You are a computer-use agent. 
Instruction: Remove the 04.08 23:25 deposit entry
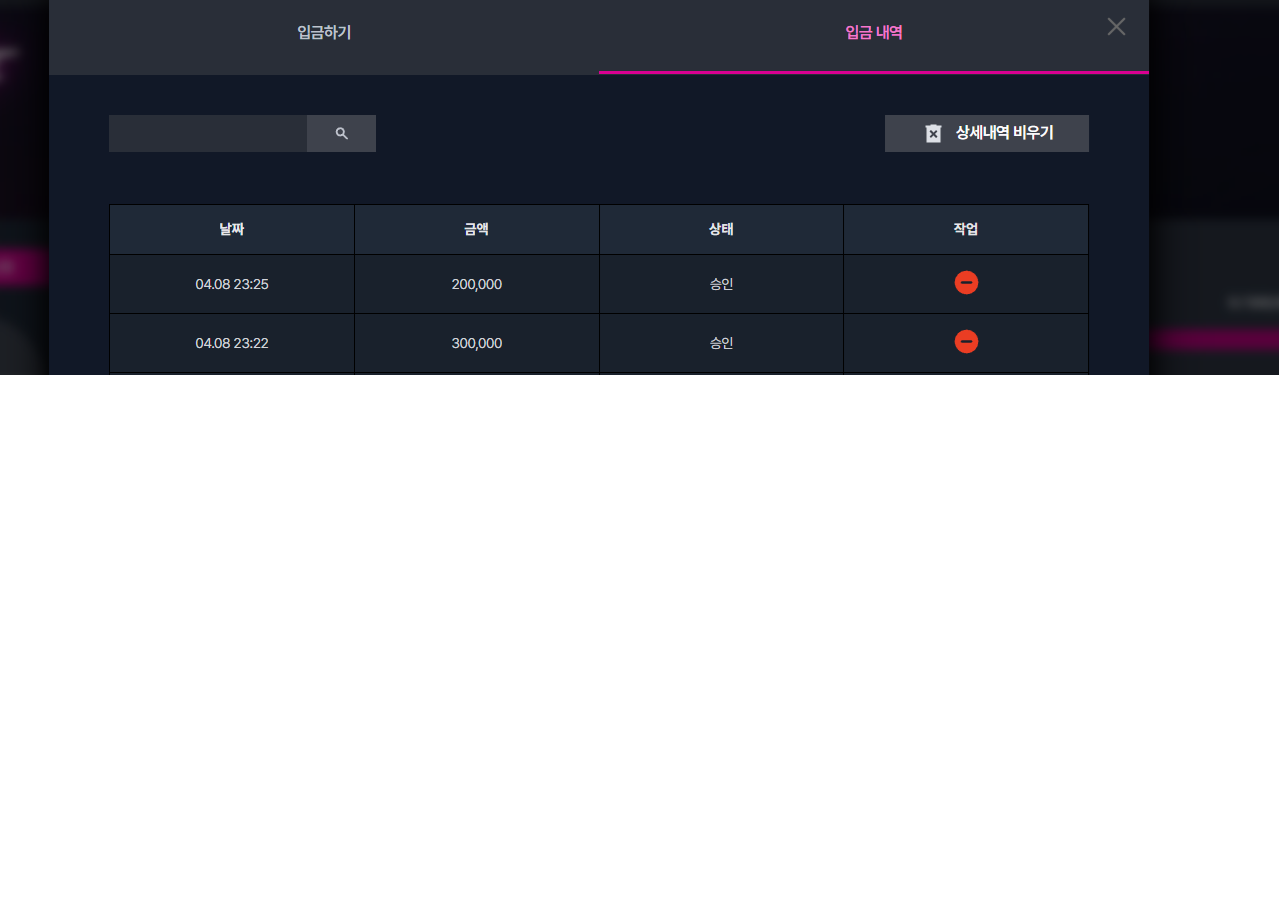coord(966,283)
